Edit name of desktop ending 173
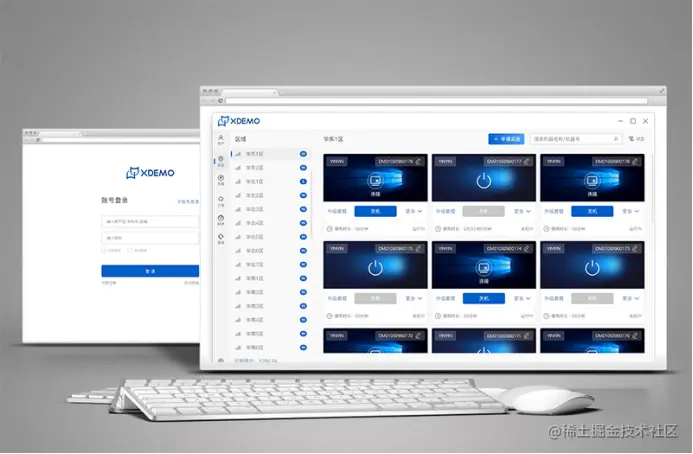Screen dimensions: 693x454 (635, 248)
